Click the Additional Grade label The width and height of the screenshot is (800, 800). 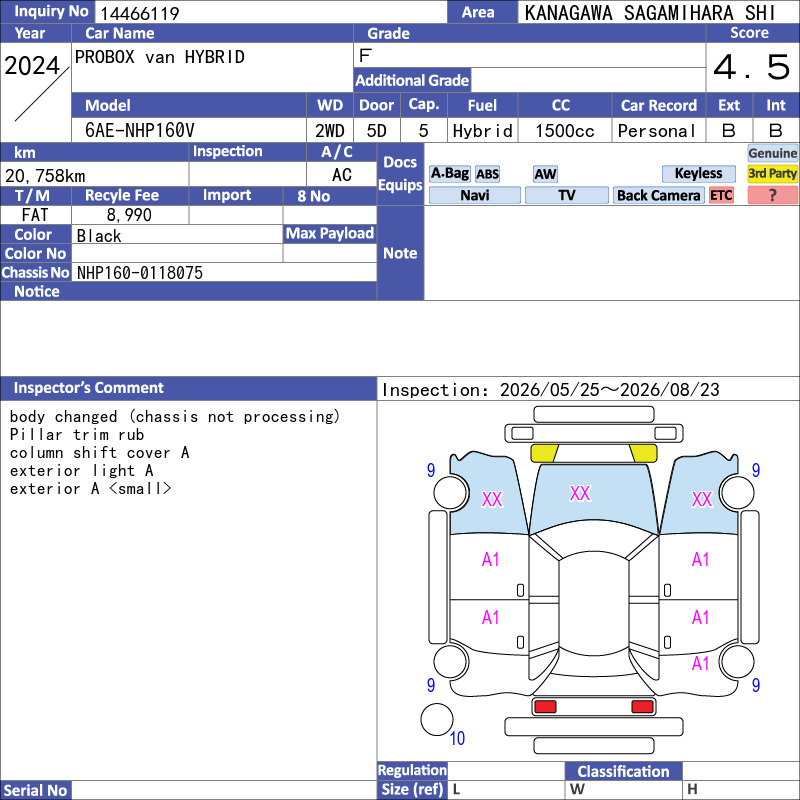(x=412, y=81)
